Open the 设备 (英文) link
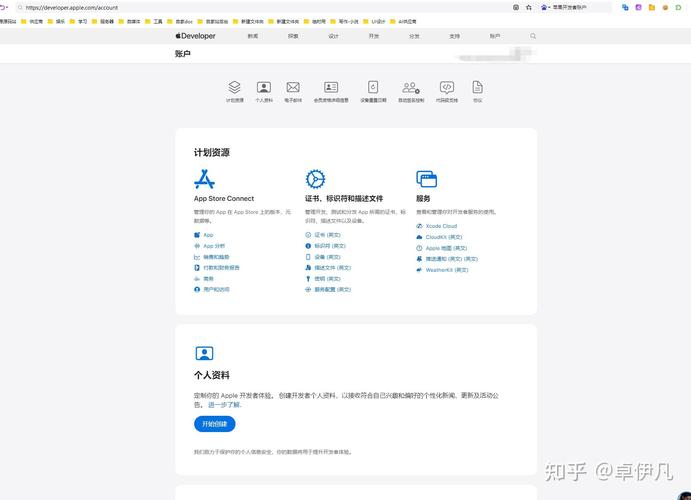 pos(327,257)
